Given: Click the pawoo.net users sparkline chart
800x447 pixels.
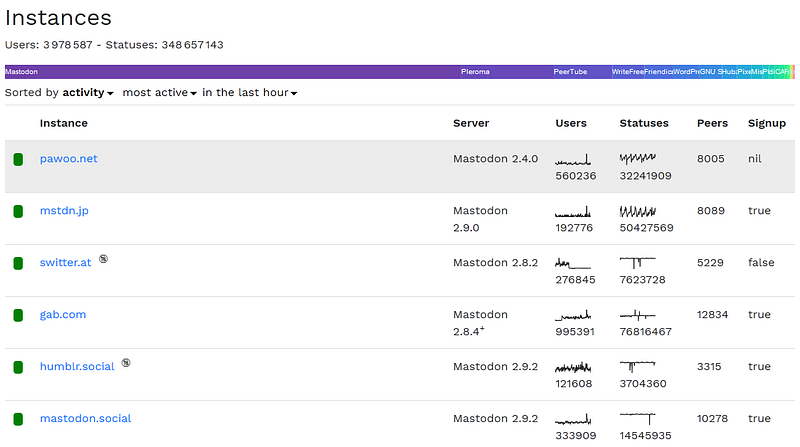Looking at the screenshot, I should click(573, 160).
